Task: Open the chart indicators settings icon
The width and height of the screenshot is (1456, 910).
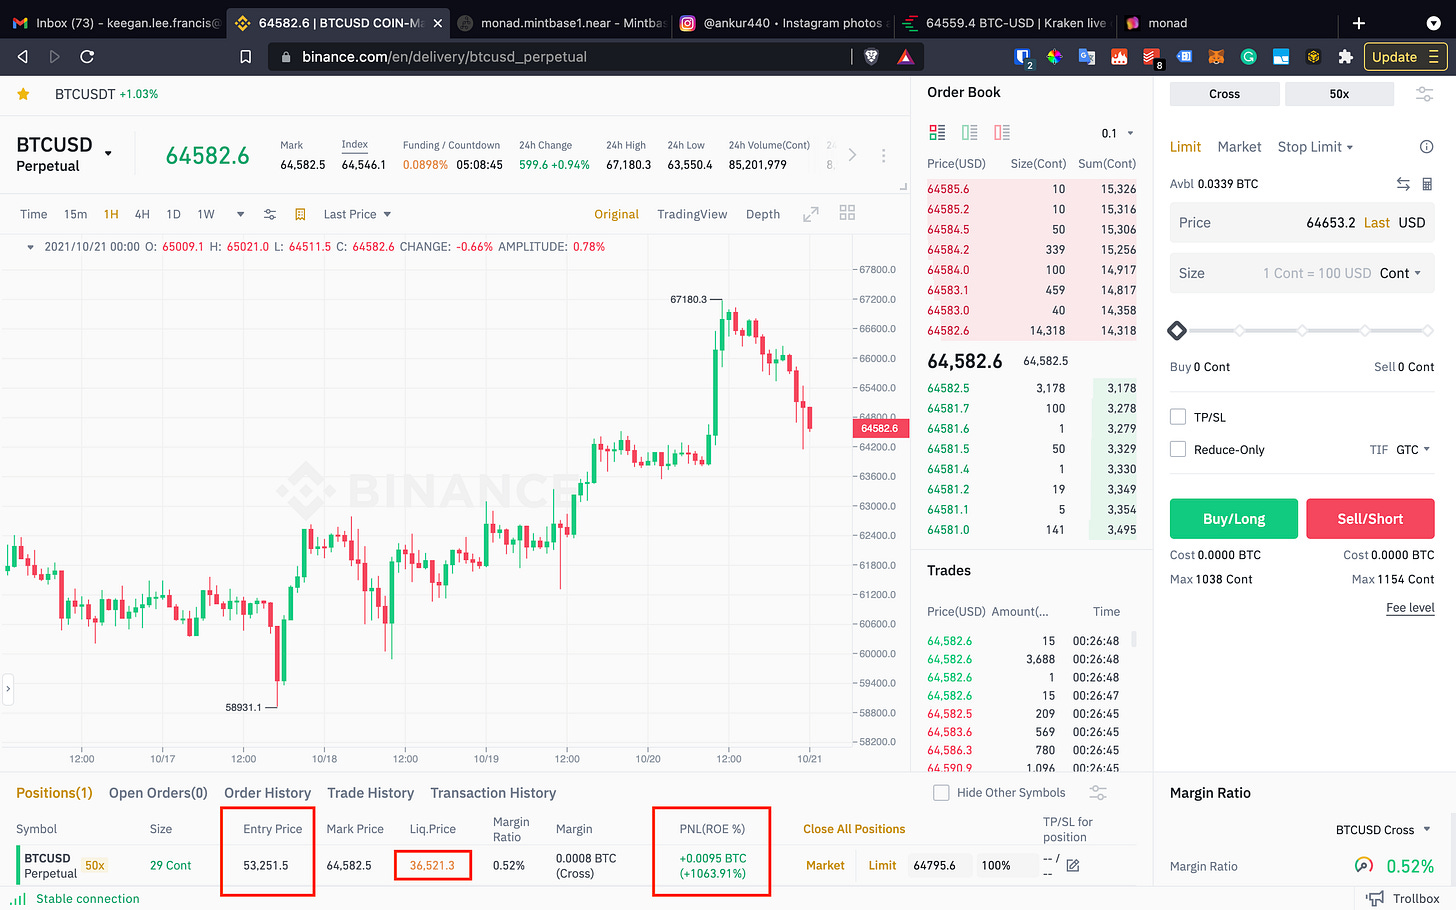Action: tap(270, 214)
